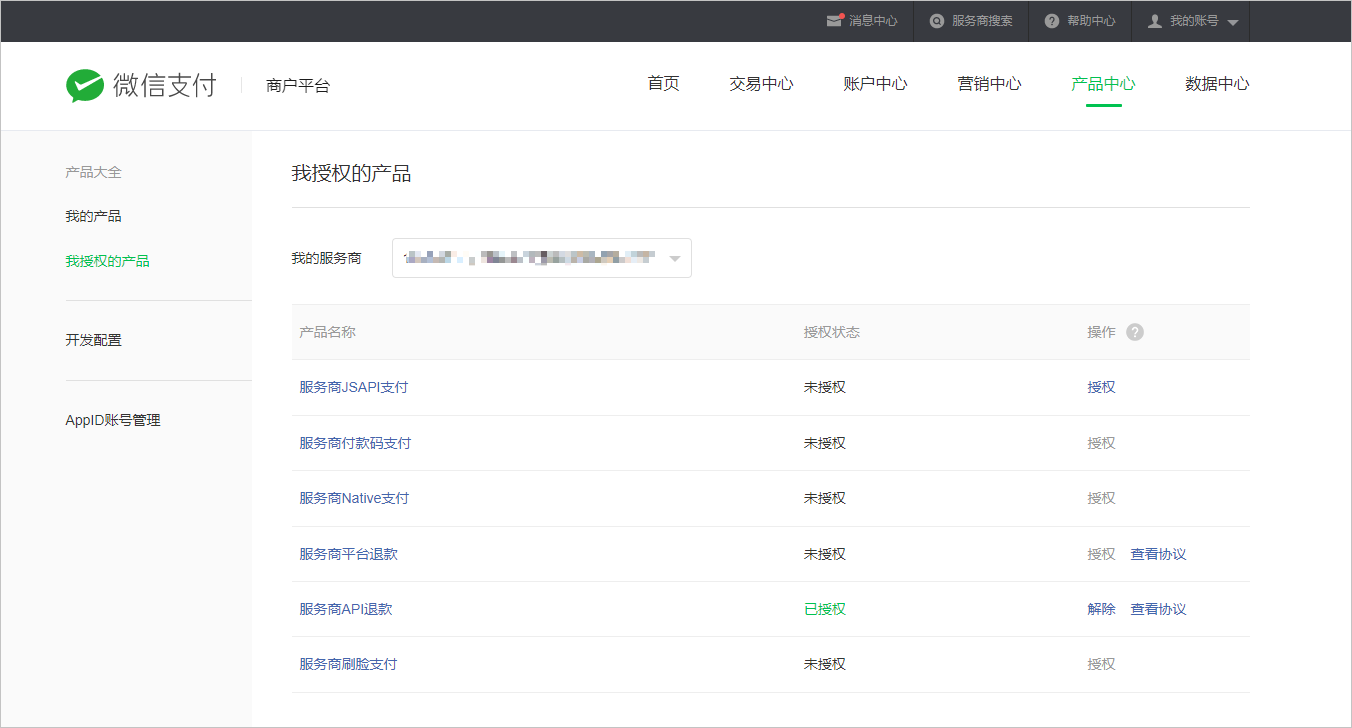Click the 已授权 status of 服务商API退款

(x=825, y=609)
